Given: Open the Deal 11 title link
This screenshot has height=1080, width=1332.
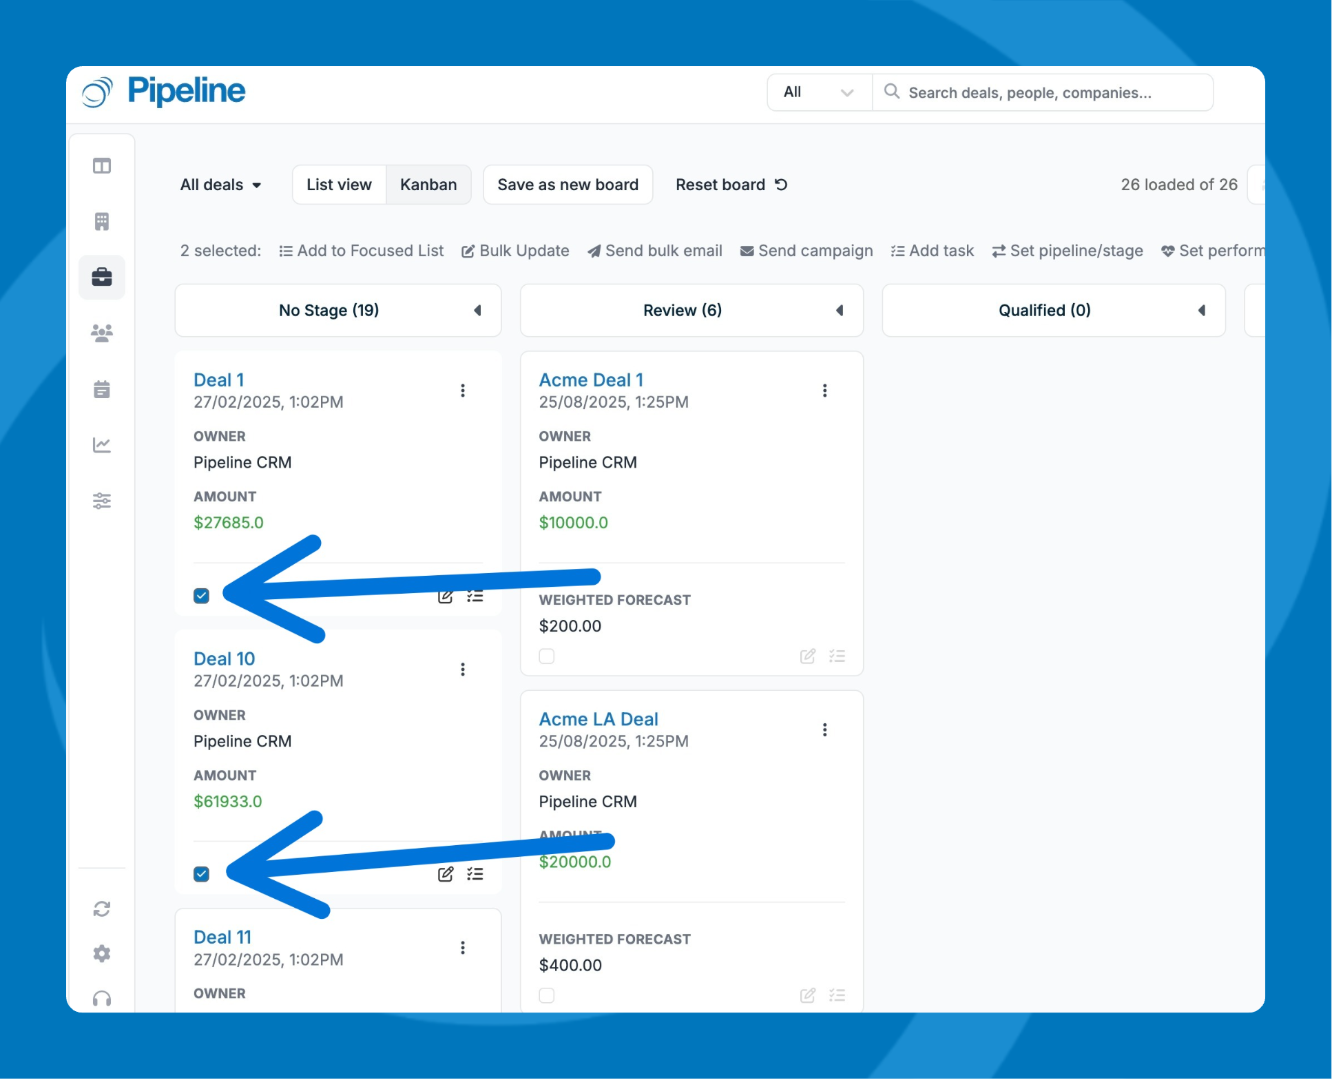Looking at the screenshot, I should coord(223,937).
